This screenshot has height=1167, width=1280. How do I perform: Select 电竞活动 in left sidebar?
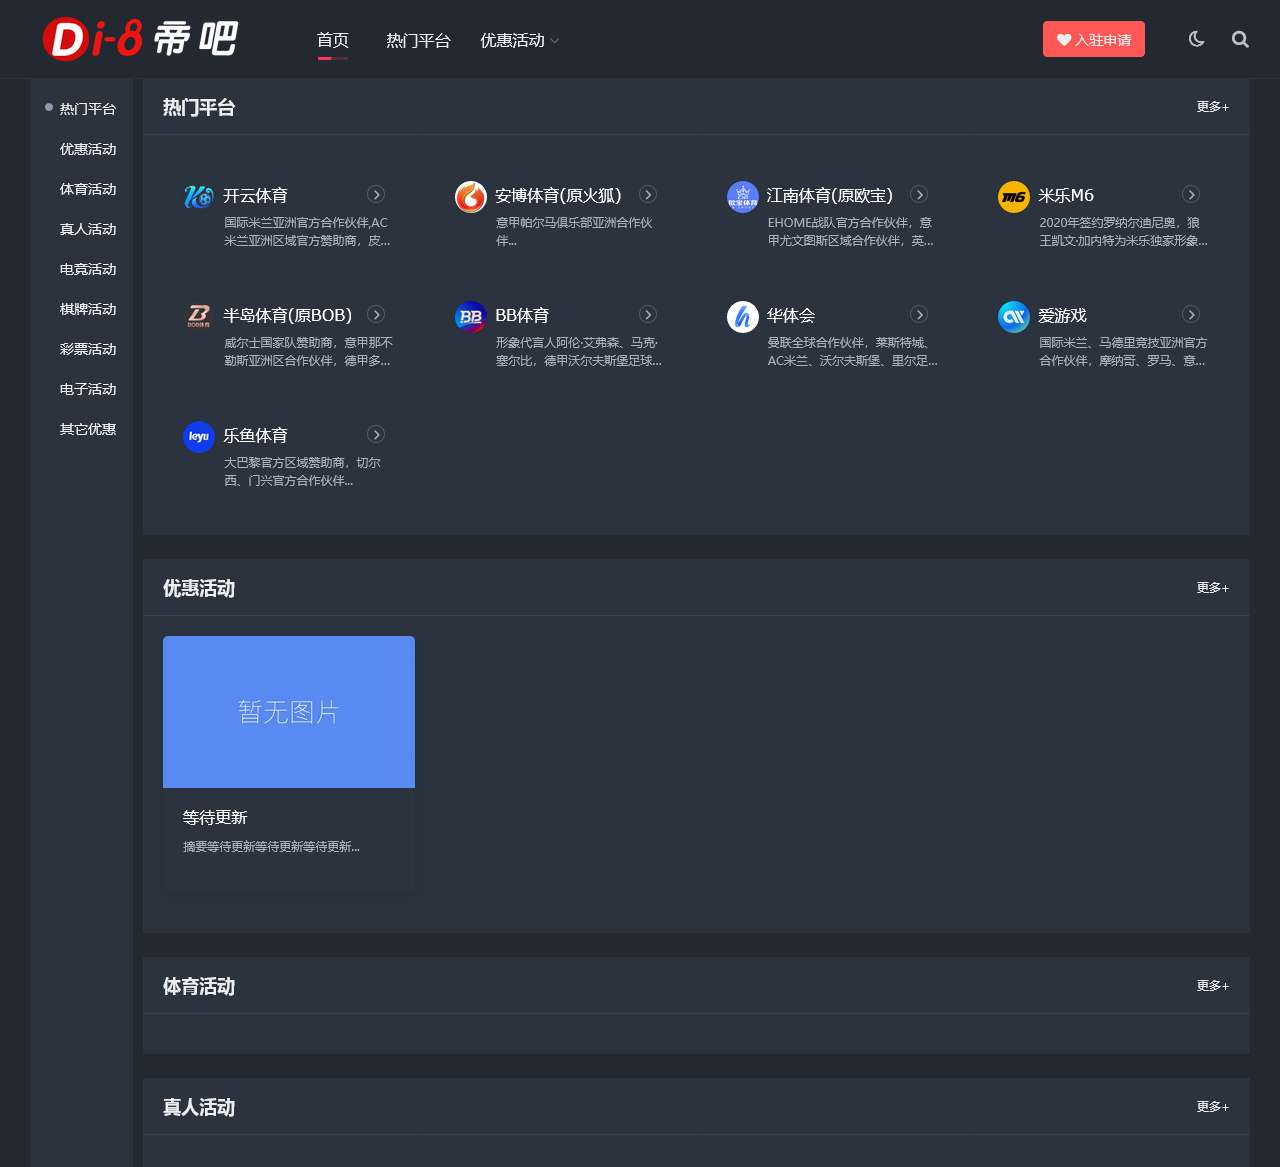point(87,269)
